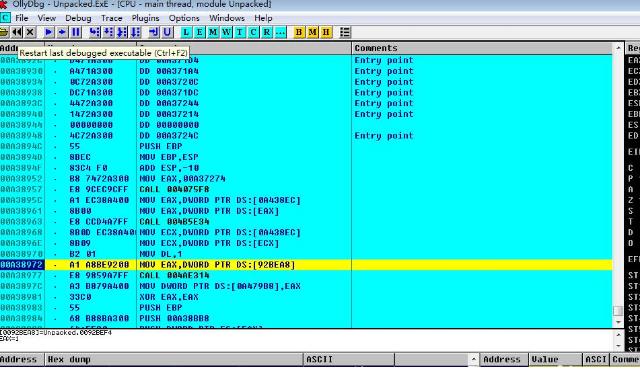Open CPU window C icon
The image size is (640, 369).
tap(253, 32)
